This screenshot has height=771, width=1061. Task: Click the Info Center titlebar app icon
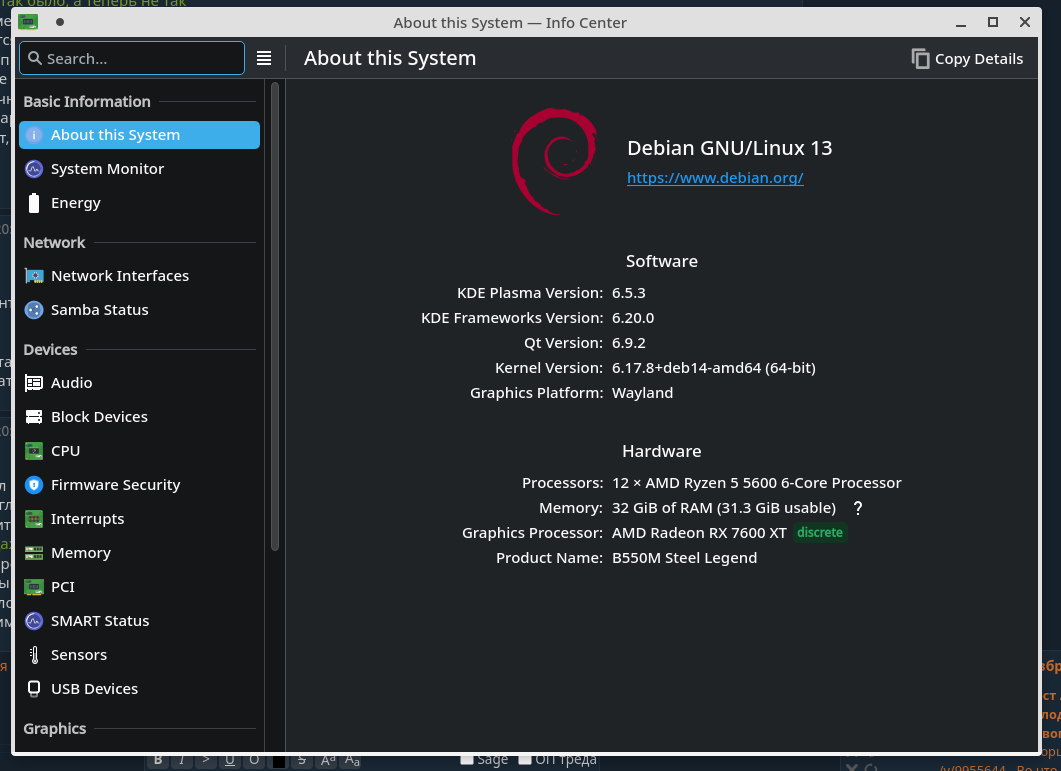28,22
